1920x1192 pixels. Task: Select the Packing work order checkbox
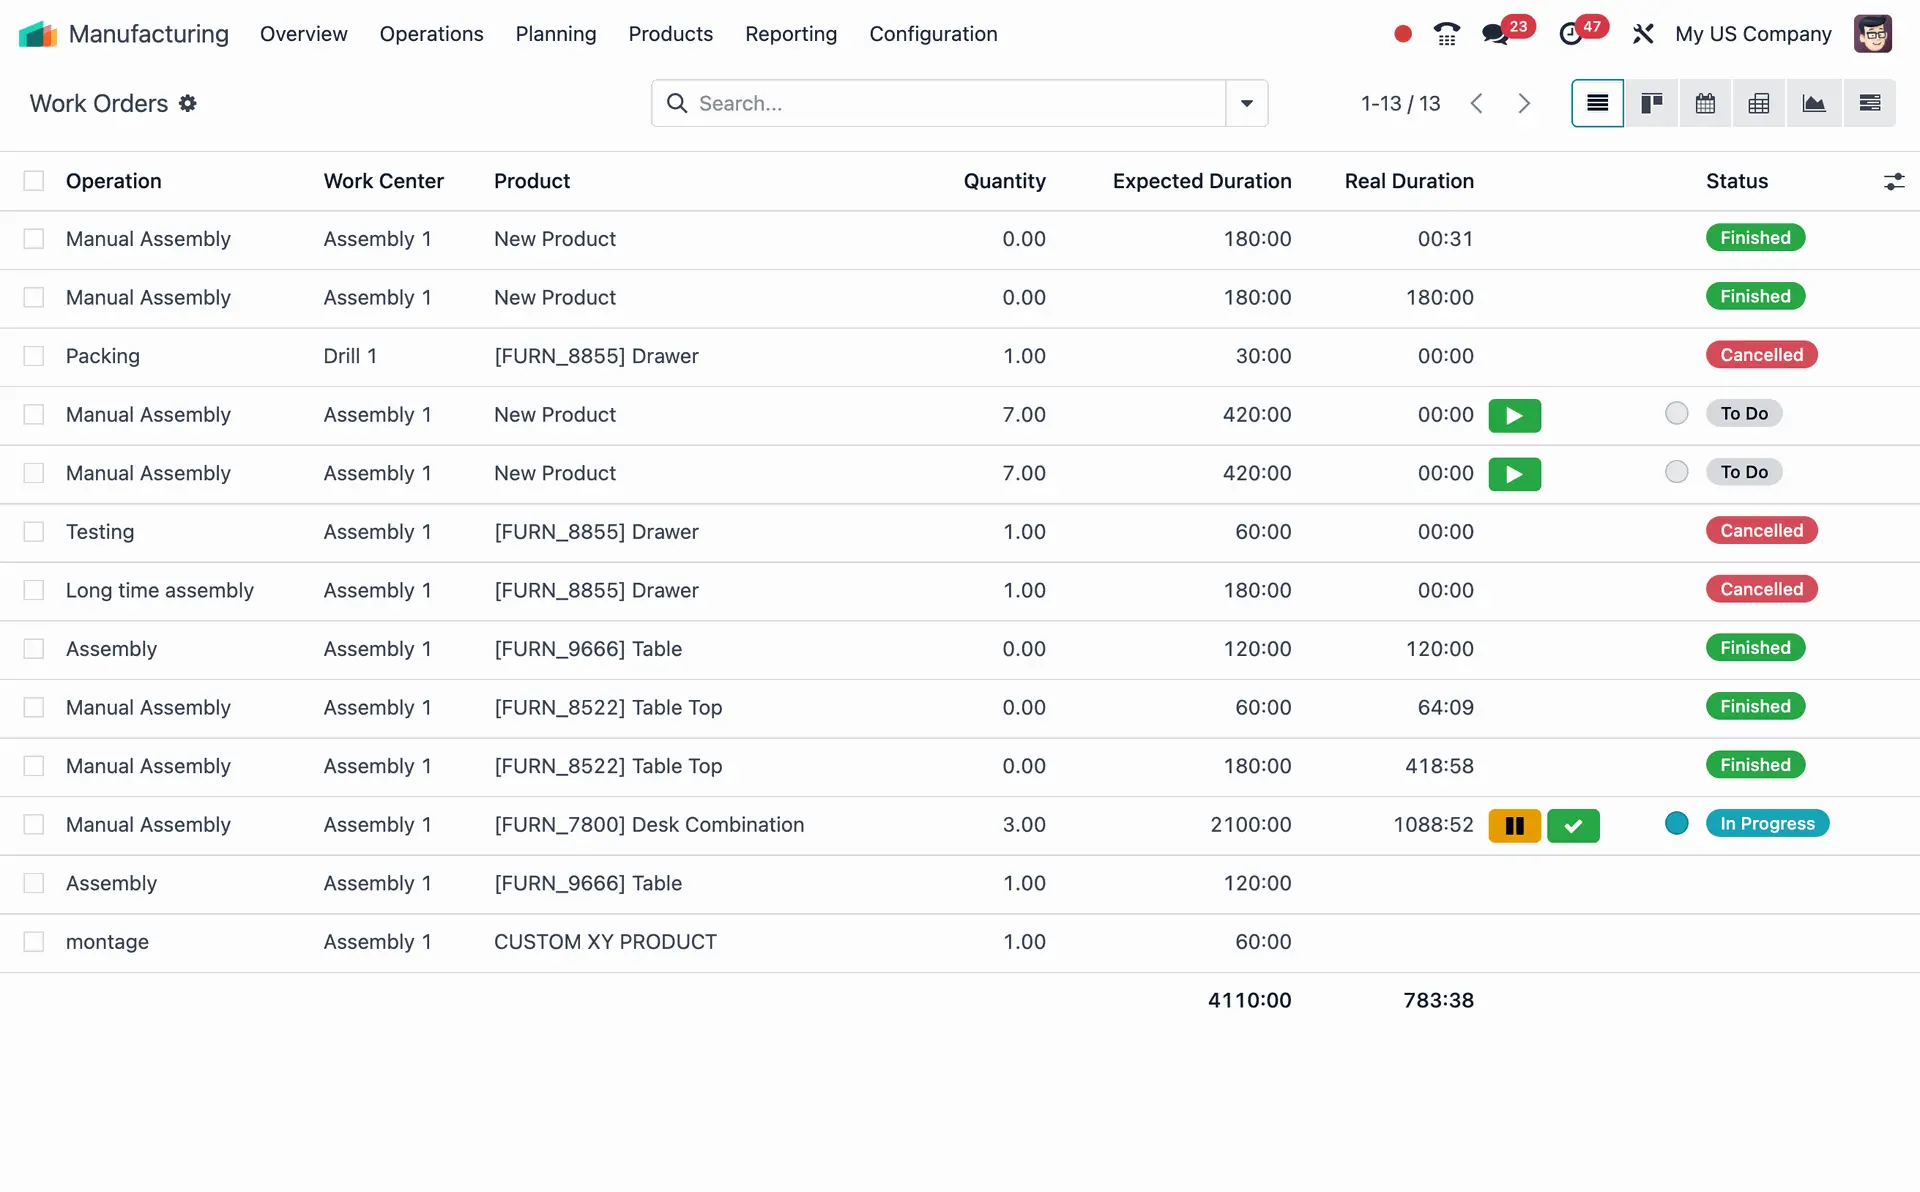coord(34,356)
